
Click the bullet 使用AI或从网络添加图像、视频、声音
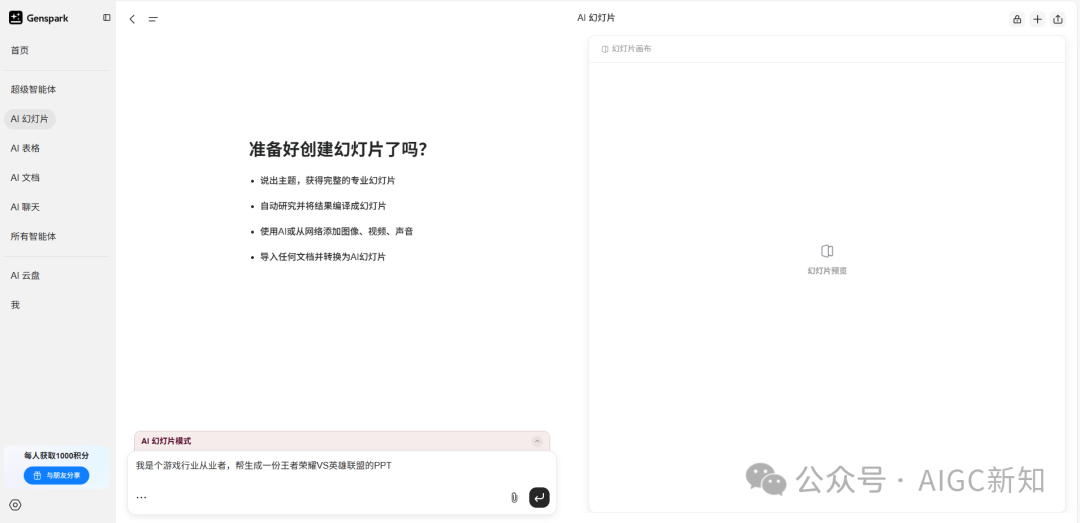pos(336,232)
